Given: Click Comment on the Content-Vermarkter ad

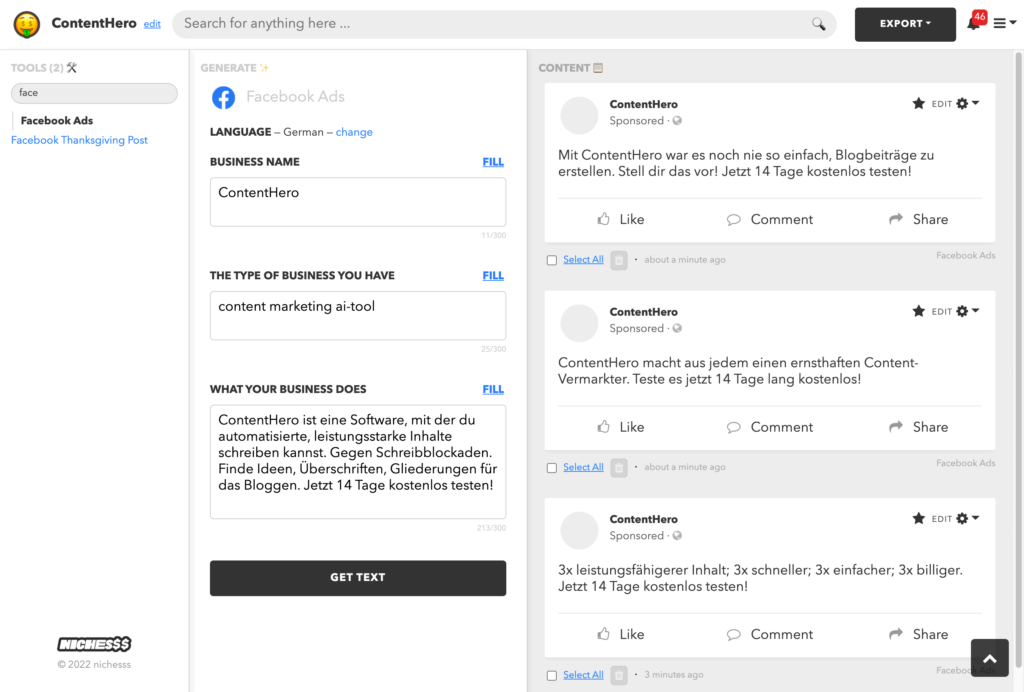Looking at the screenshot, I should point(770,427).
